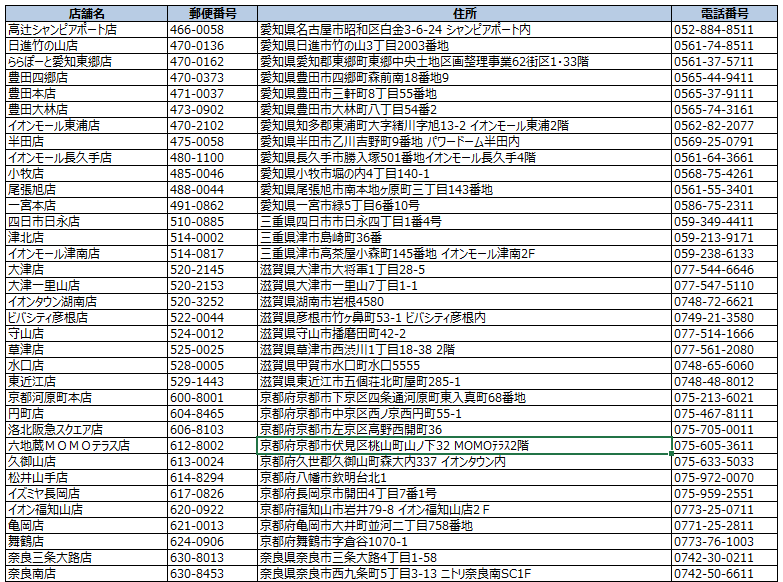Select cell イズミヤ長岡店
Screen dimensions: 783x582
[x=86, y=493]
